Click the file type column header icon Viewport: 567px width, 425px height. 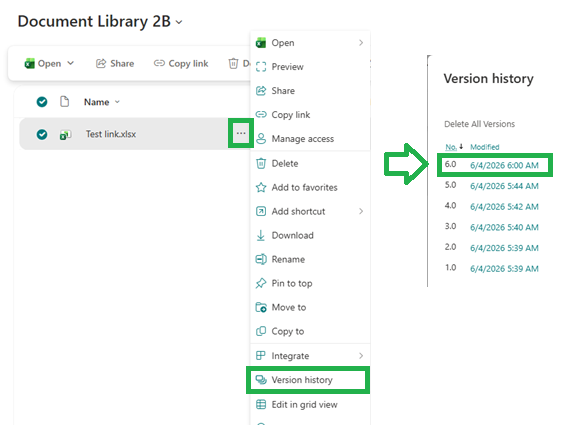(64, 102)
